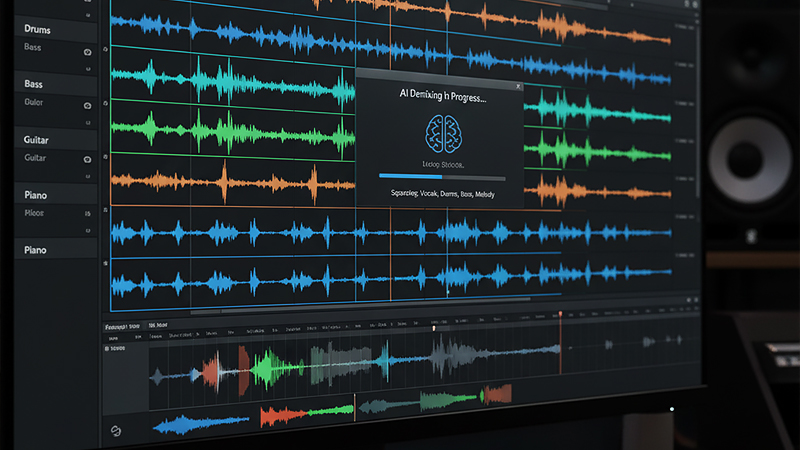Click the orange waveform in the fourth track

(230, 181)
